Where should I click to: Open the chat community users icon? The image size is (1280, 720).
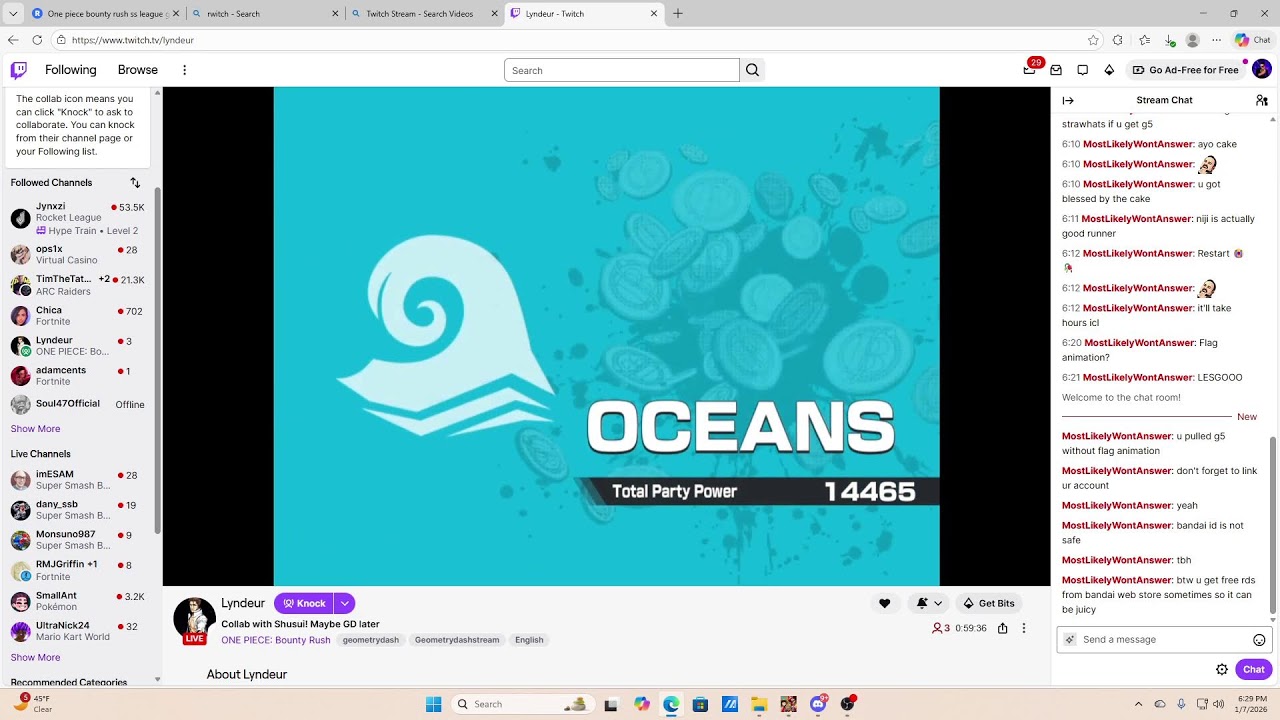click(1262, 100)
